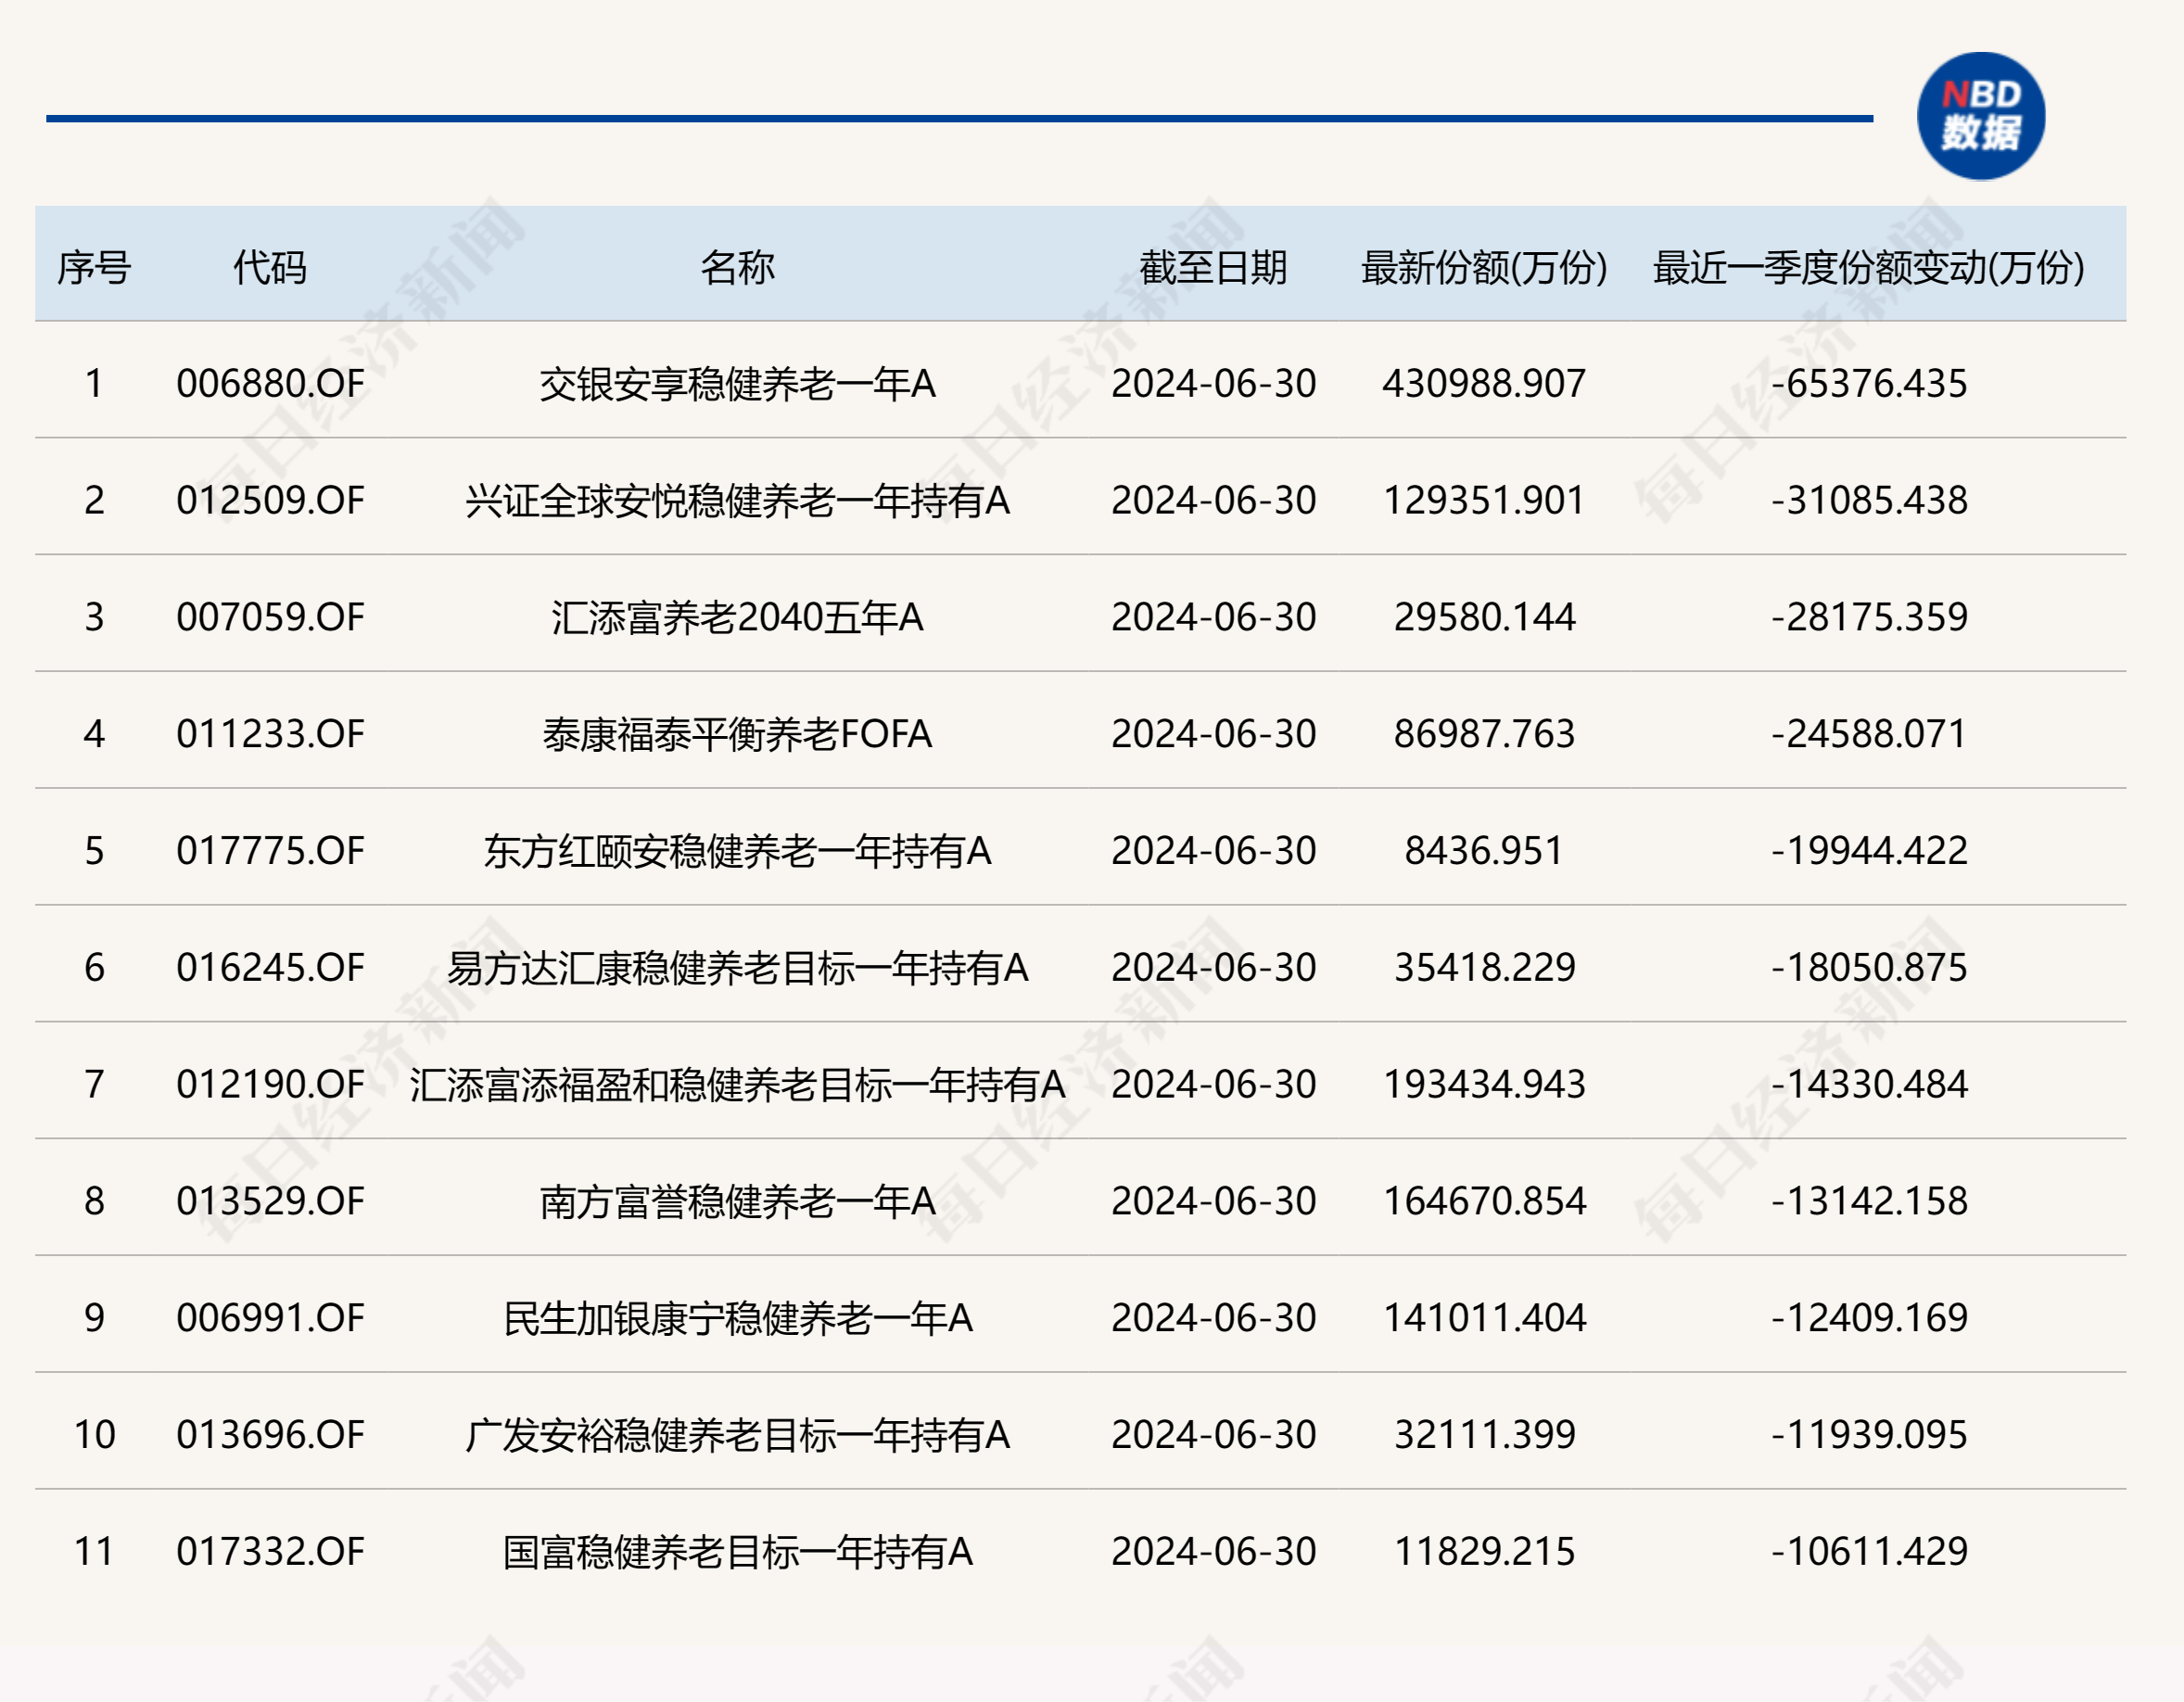Select the 截至日期 column header
Image resolution: width=2184 pixels, height=1702 pixels.
tap(1213, 268)
